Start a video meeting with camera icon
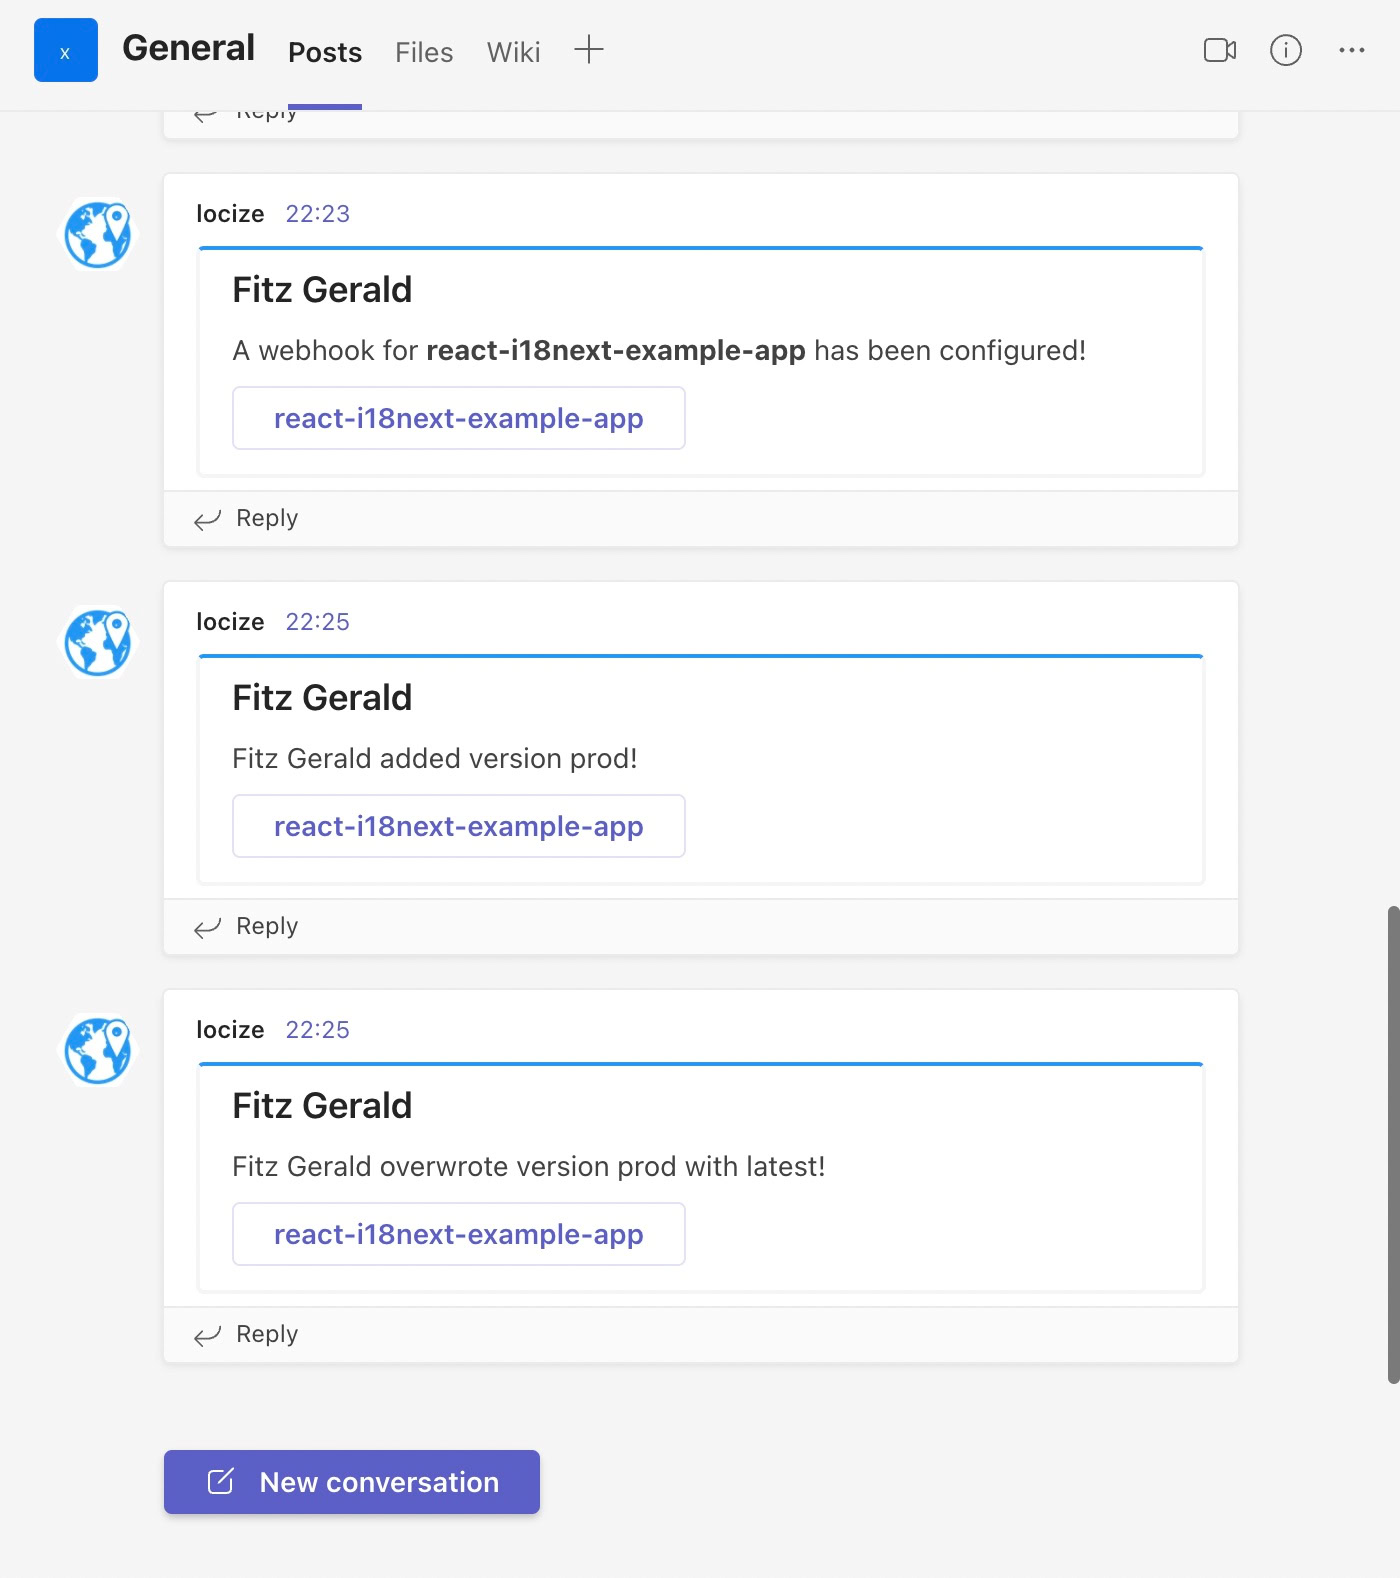 click(1219, 50)
